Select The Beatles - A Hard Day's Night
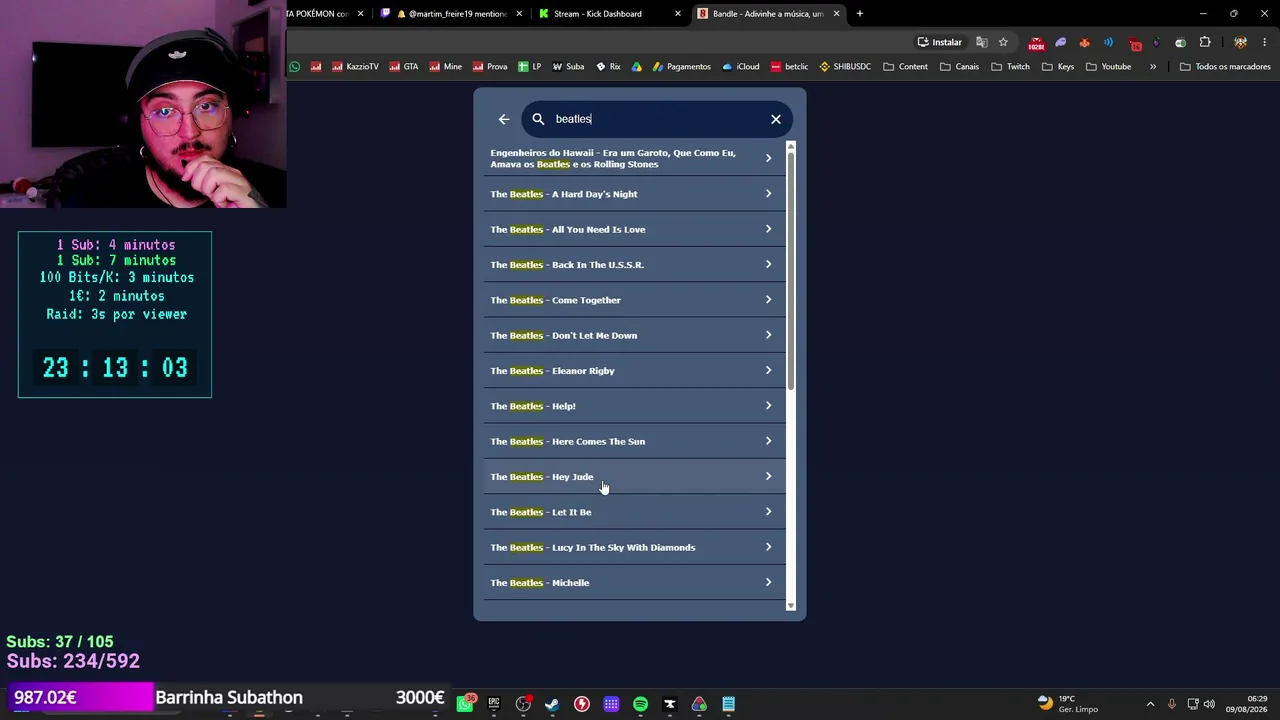1280x720 pixels. (x=635, y=194)
